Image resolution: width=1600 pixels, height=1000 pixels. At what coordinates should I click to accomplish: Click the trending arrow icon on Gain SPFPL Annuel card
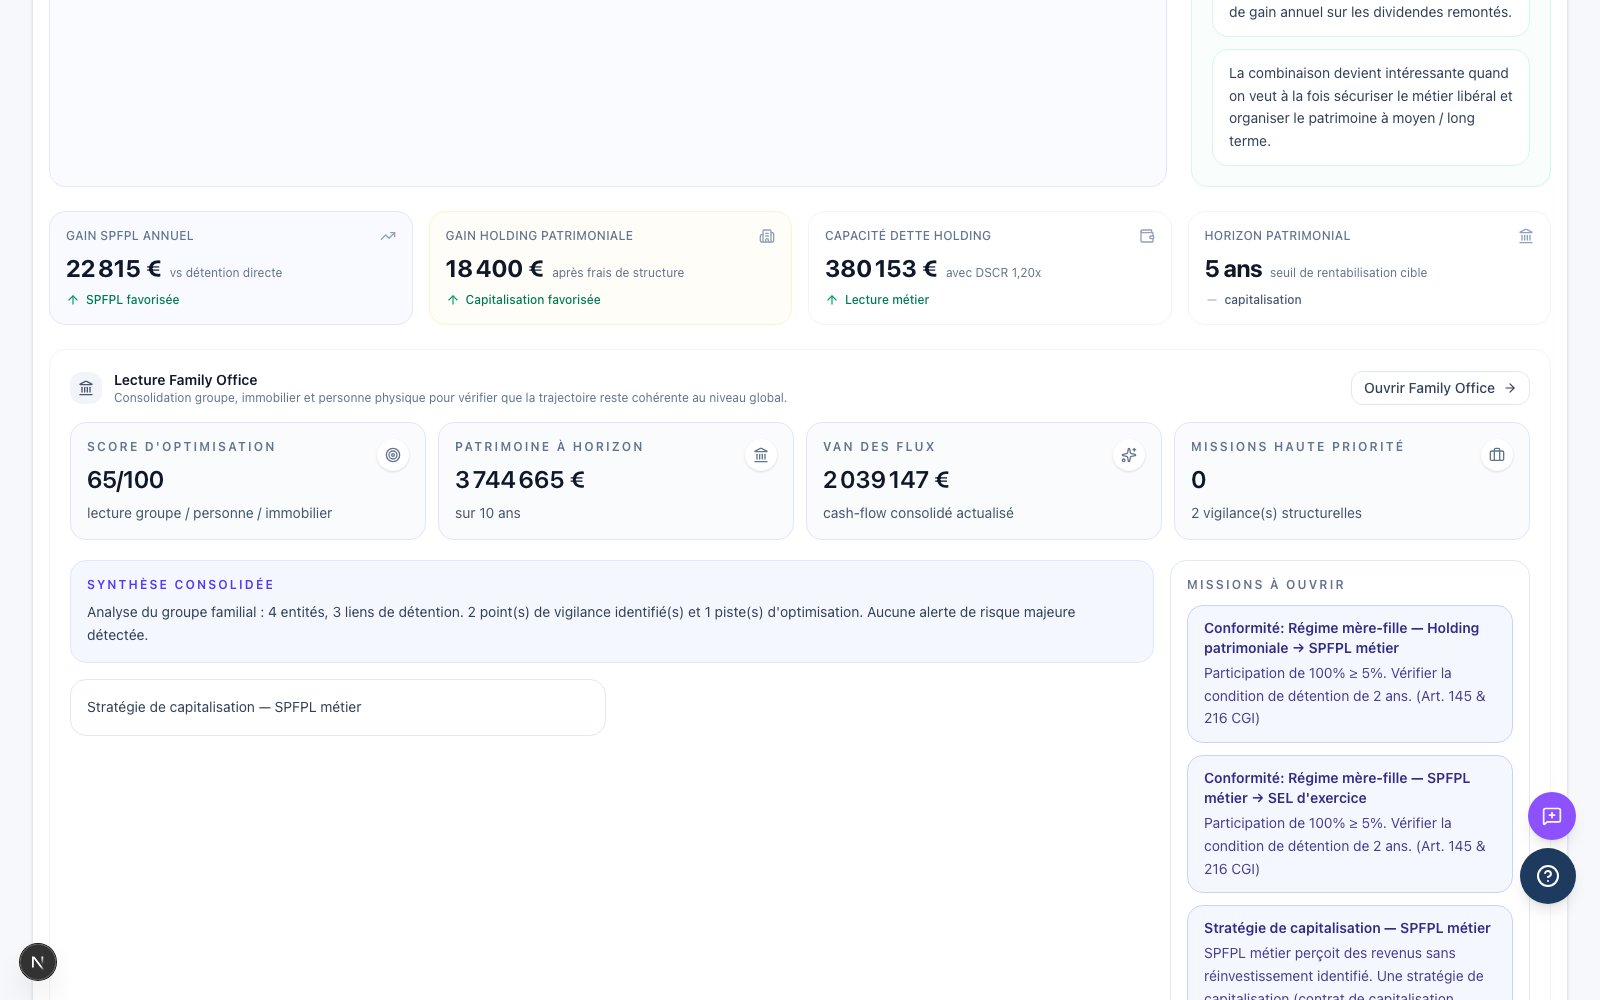tap(388, 236)
